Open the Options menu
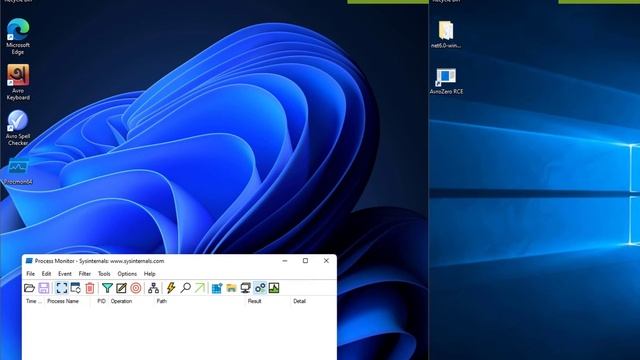 [127, 273]
